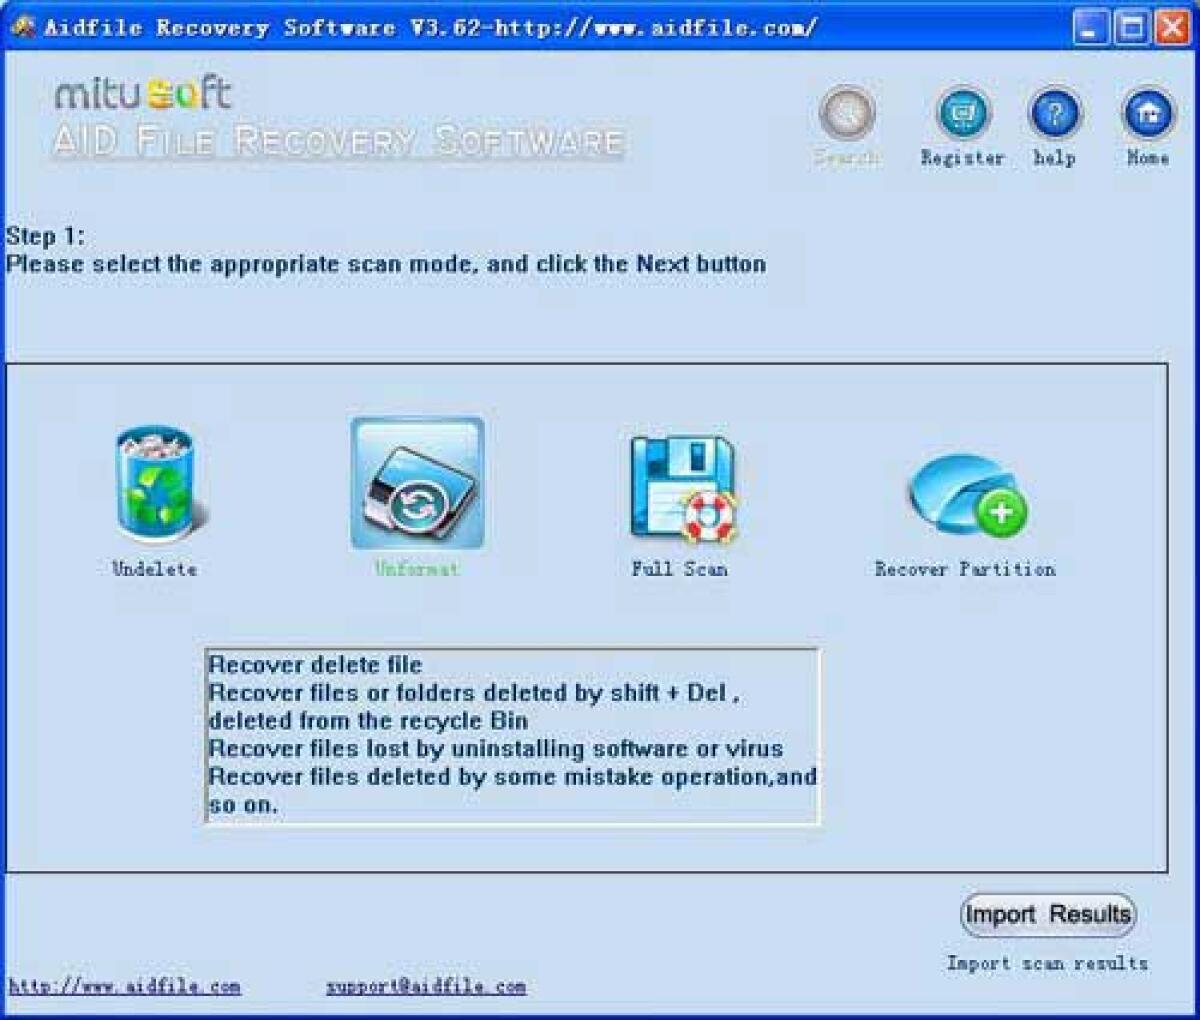This screenshot has width=1200, height=1020.
Task: Click the Import scan results label
Action: 1046,964
